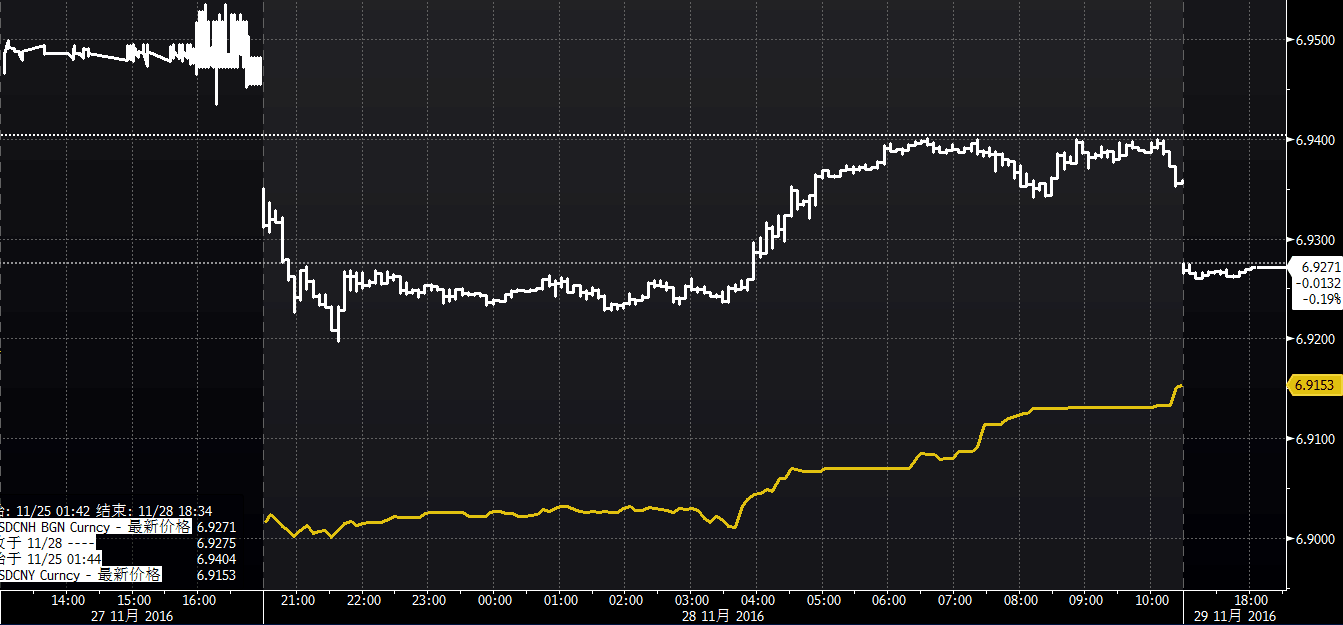This screenshot has width=1343, height=625.
Task: Click the legend date range header line
Action: point(105,511)
